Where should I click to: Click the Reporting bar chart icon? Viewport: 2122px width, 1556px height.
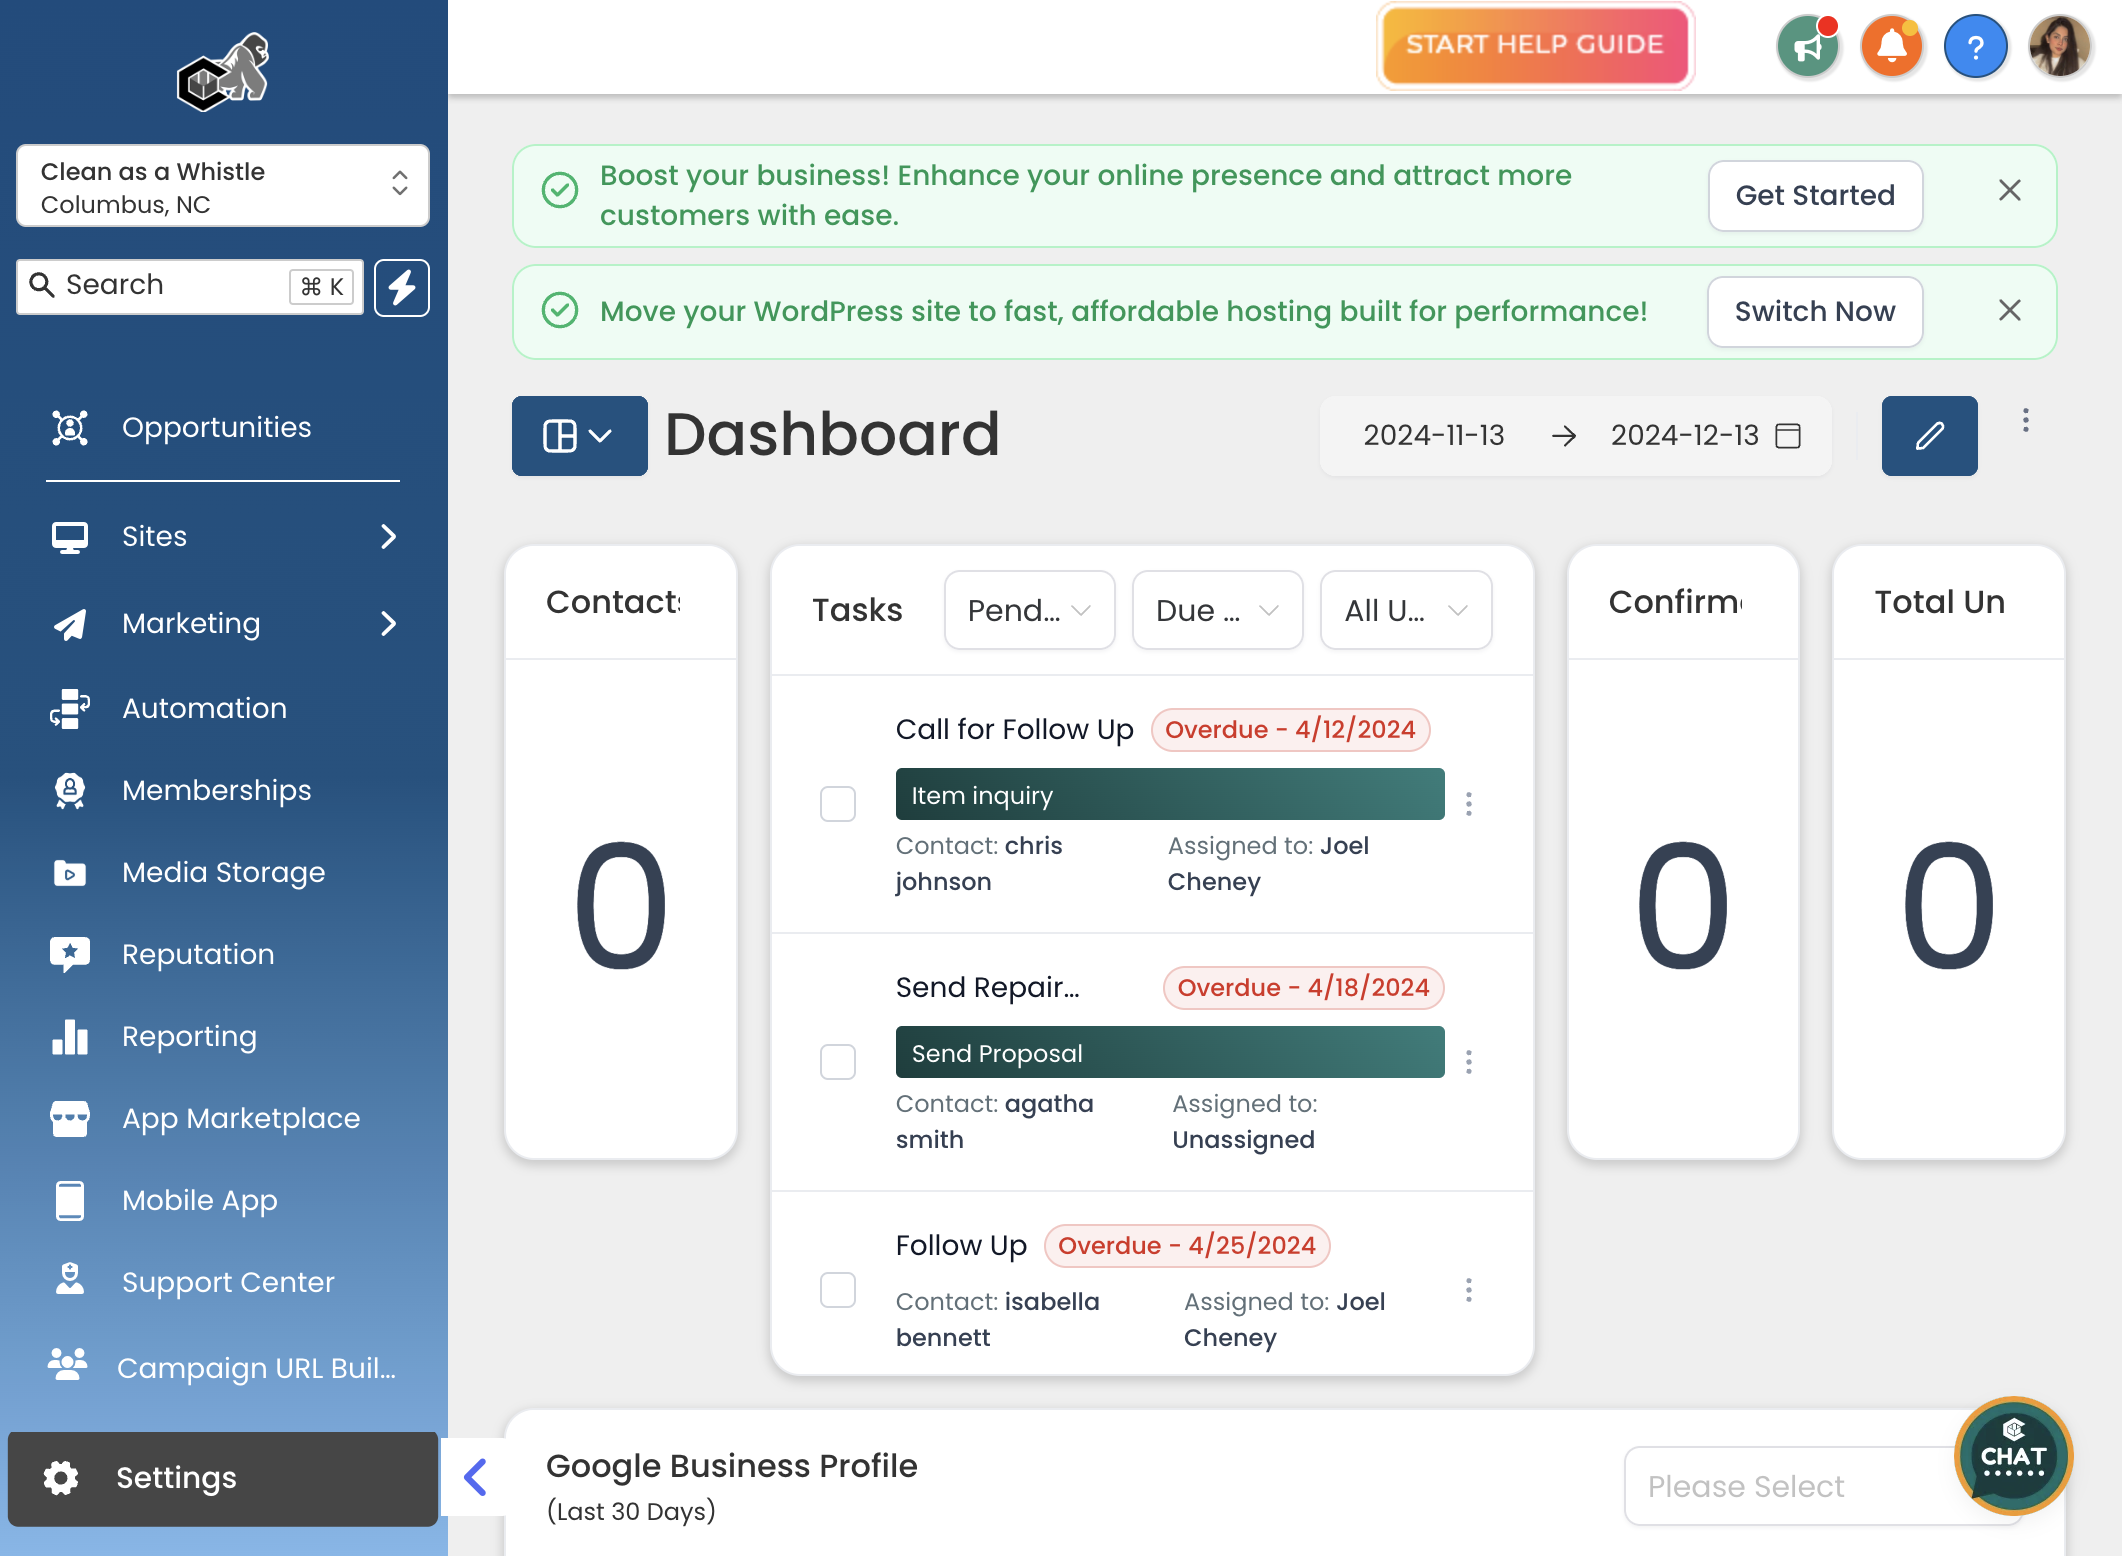70,1037
